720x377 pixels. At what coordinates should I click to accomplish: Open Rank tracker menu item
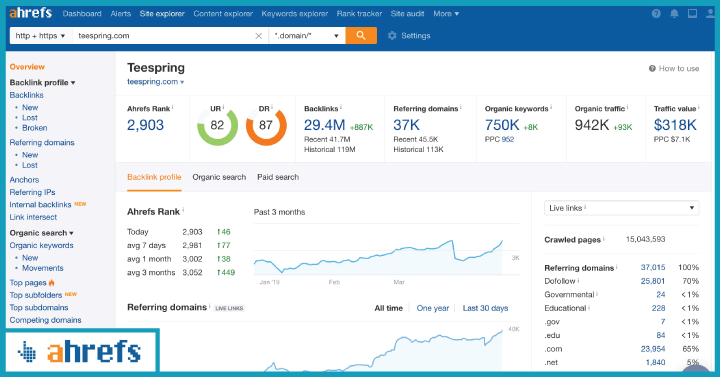(360, 14)
